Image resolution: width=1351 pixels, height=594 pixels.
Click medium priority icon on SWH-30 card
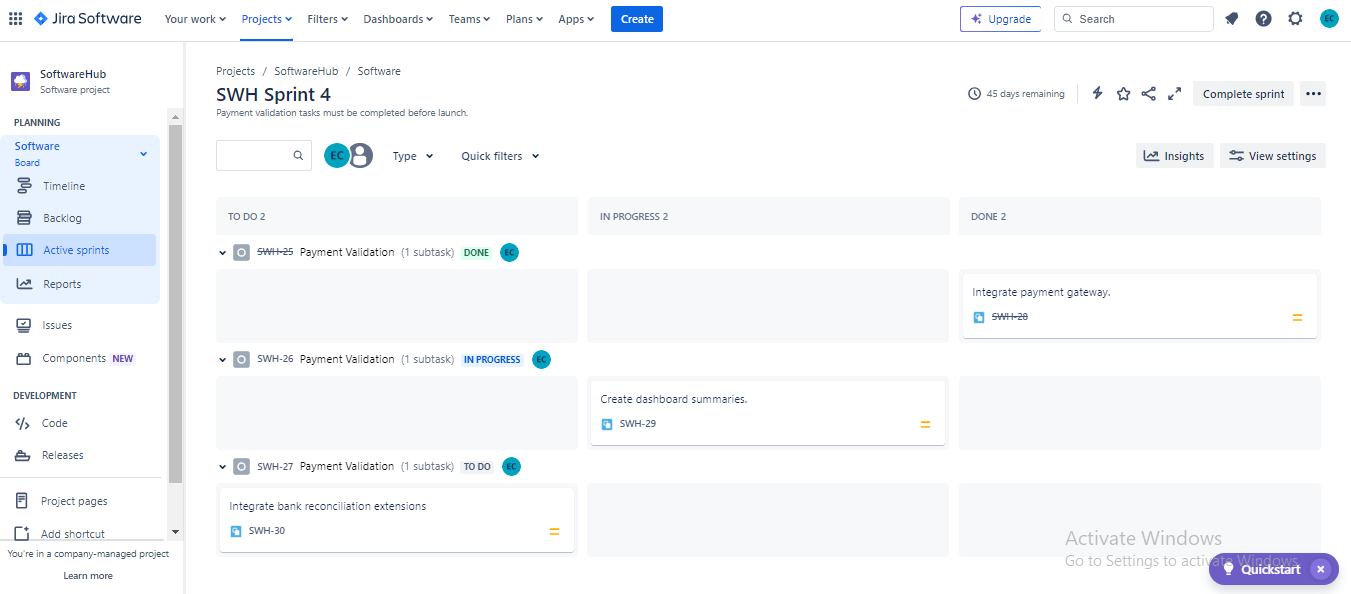tap(554, 531)
